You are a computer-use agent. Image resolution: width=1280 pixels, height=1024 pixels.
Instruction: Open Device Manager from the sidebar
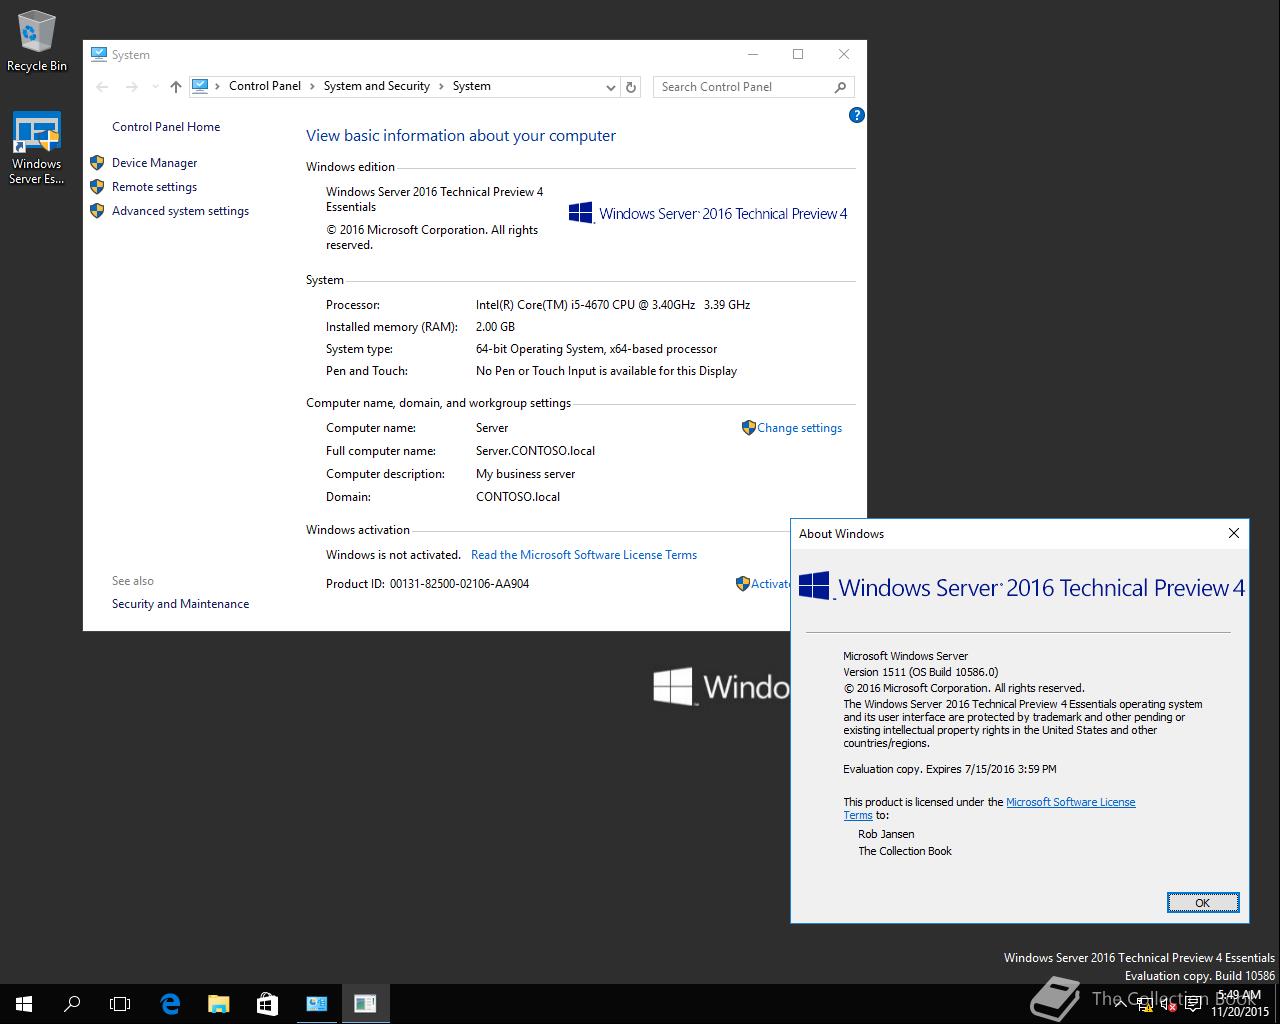155,162
